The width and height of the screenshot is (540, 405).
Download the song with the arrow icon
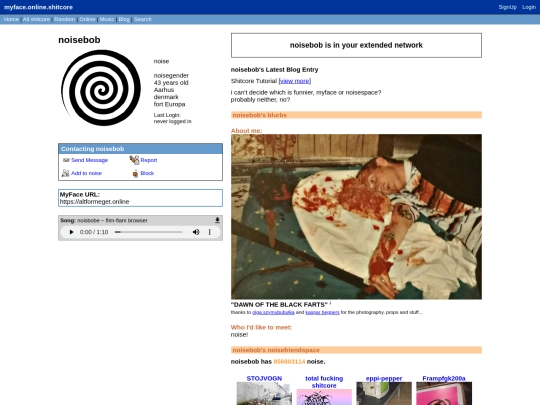pyautogui.click(x=217, y=220)
